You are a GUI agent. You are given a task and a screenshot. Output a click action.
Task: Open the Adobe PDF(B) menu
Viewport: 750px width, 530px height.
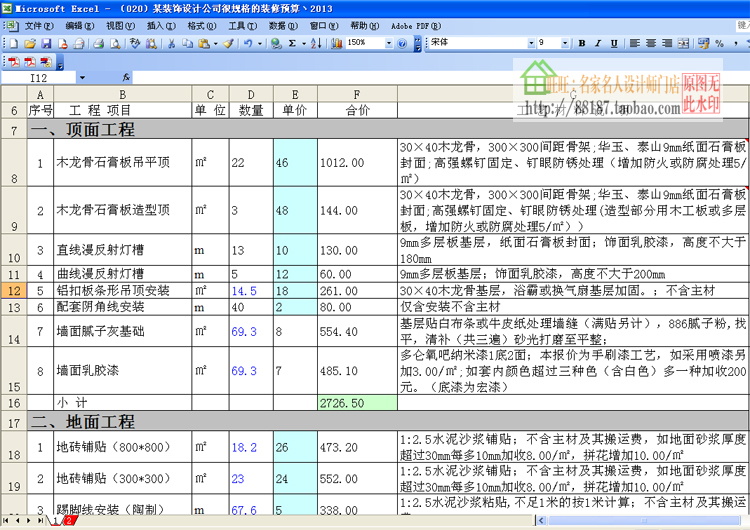[416, 26]
